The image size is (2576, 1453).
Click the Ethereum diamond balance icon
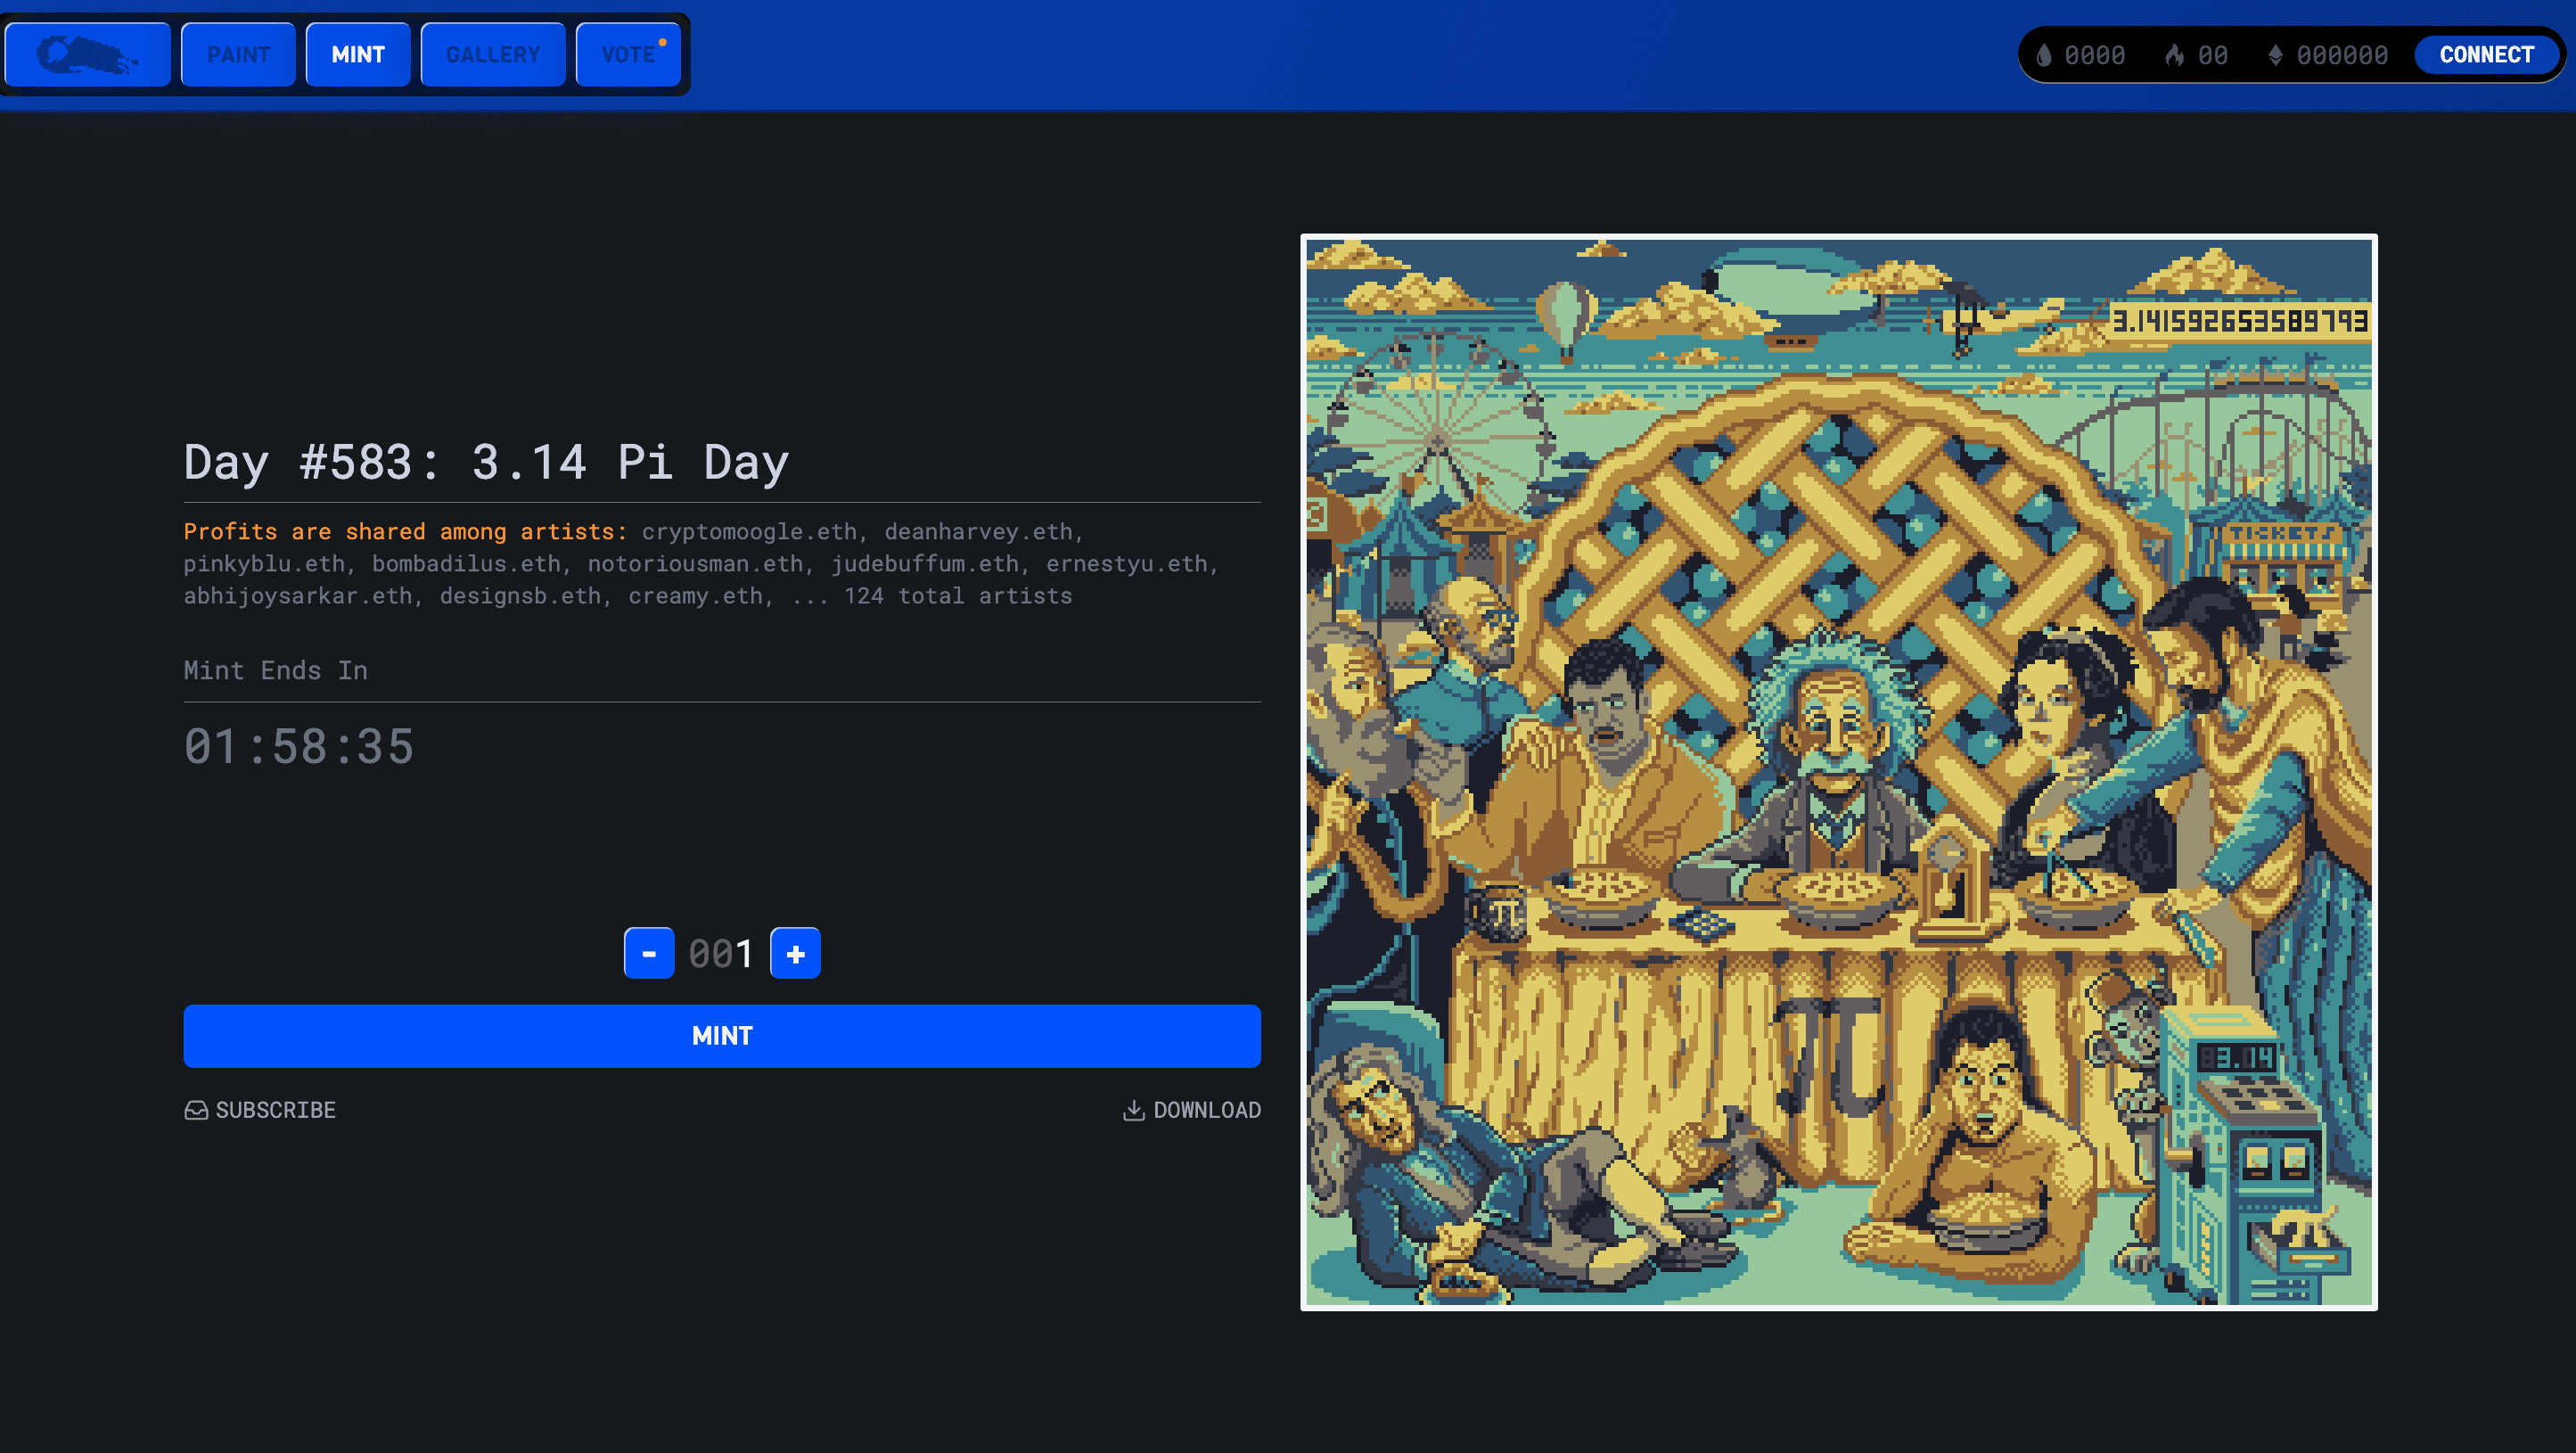(x=2275, y=55)
